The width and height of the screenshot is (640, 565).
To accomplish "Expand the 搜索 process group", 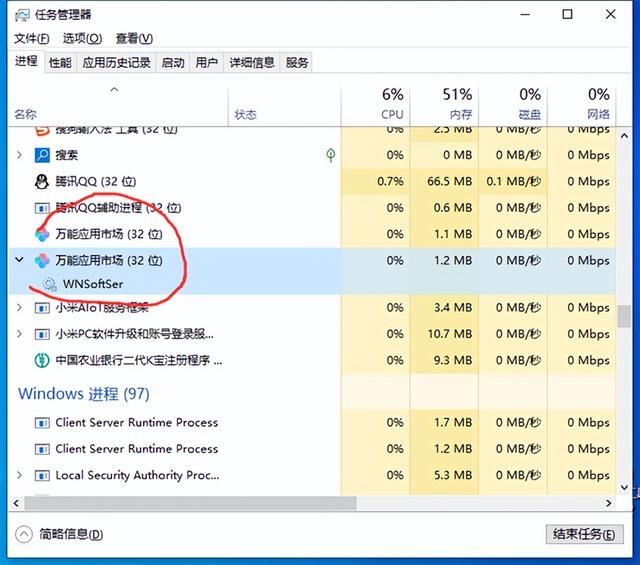I will coord(20,155).
